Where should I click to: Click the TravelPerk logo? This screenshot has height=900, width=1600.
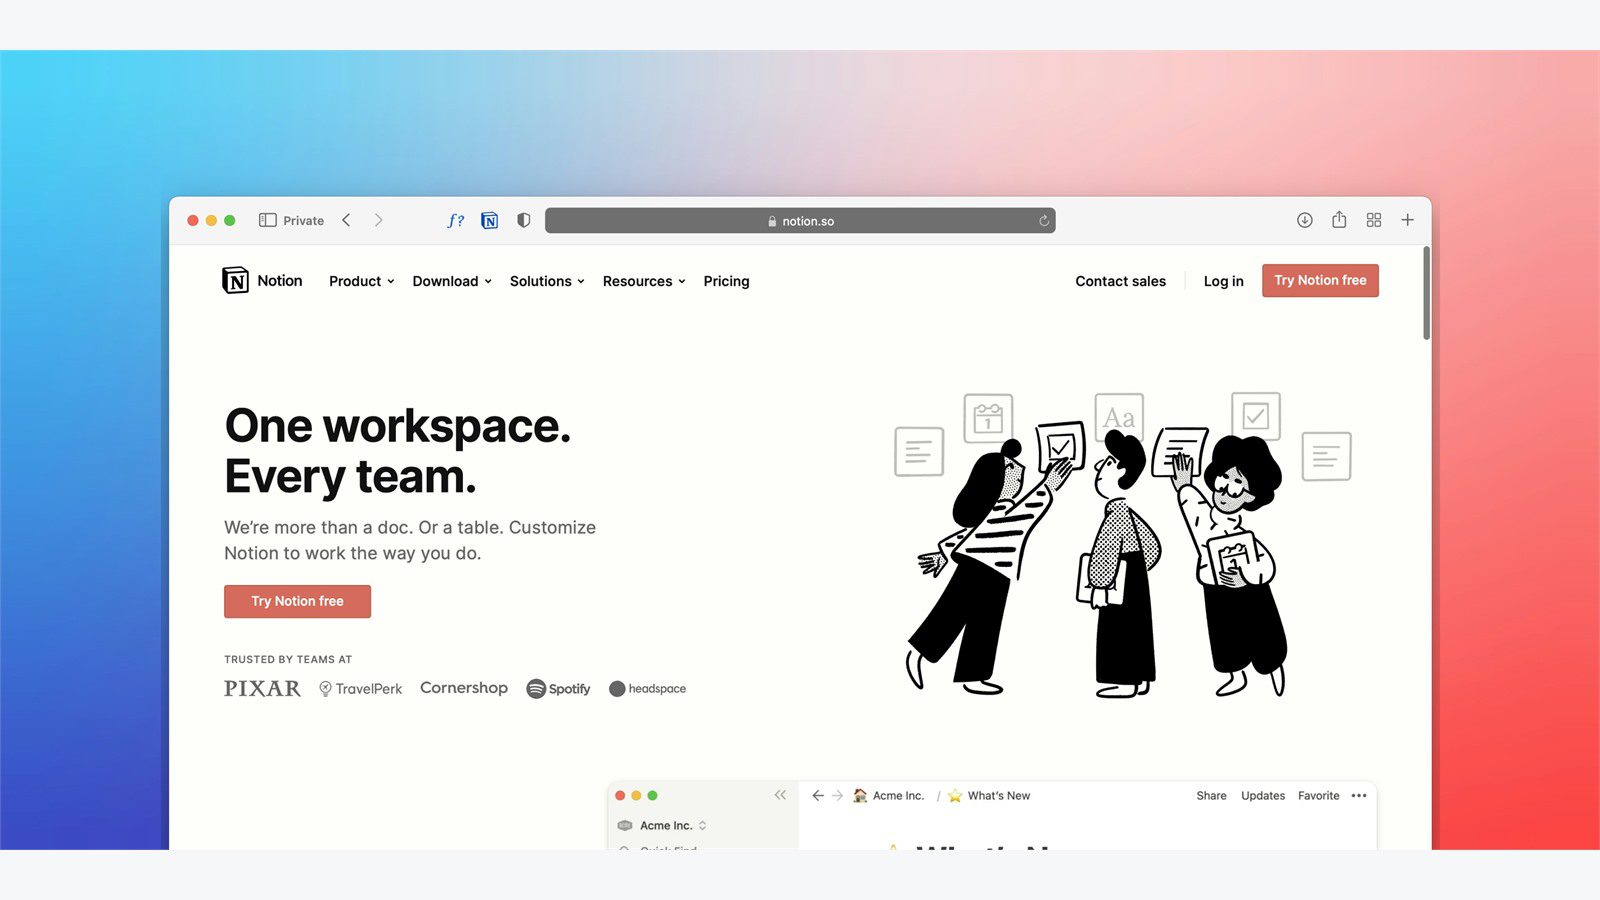360,688
